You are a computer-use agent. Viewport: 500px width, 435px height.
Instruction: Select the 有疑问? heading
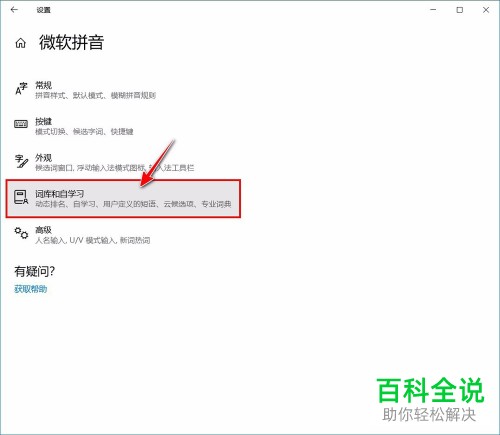[34, 271]
